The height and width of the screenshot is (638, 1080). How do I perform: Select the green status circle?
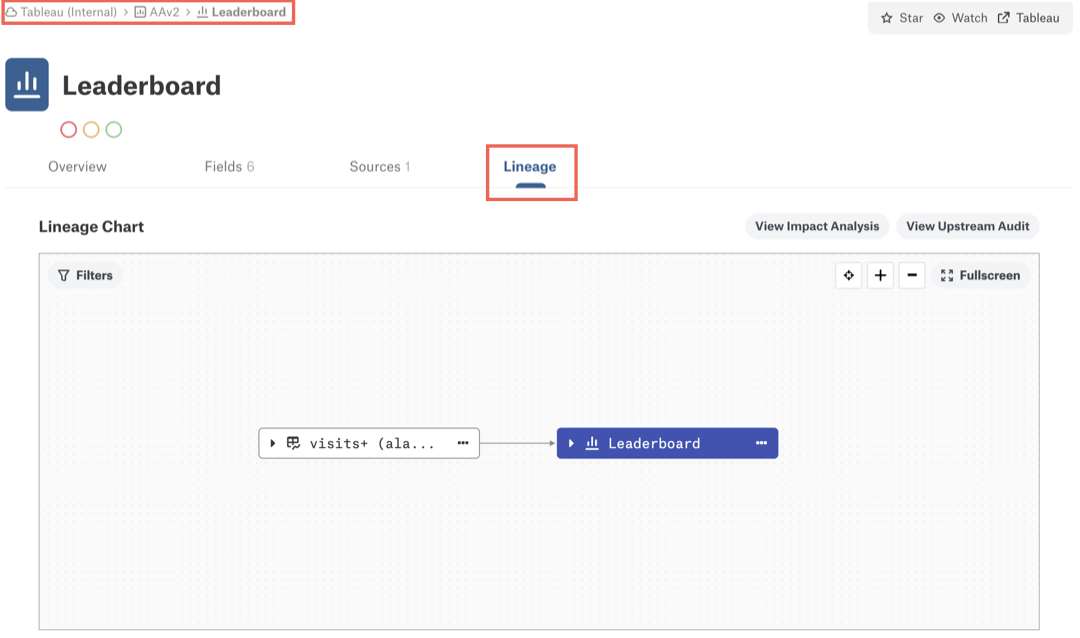(114, 130)
